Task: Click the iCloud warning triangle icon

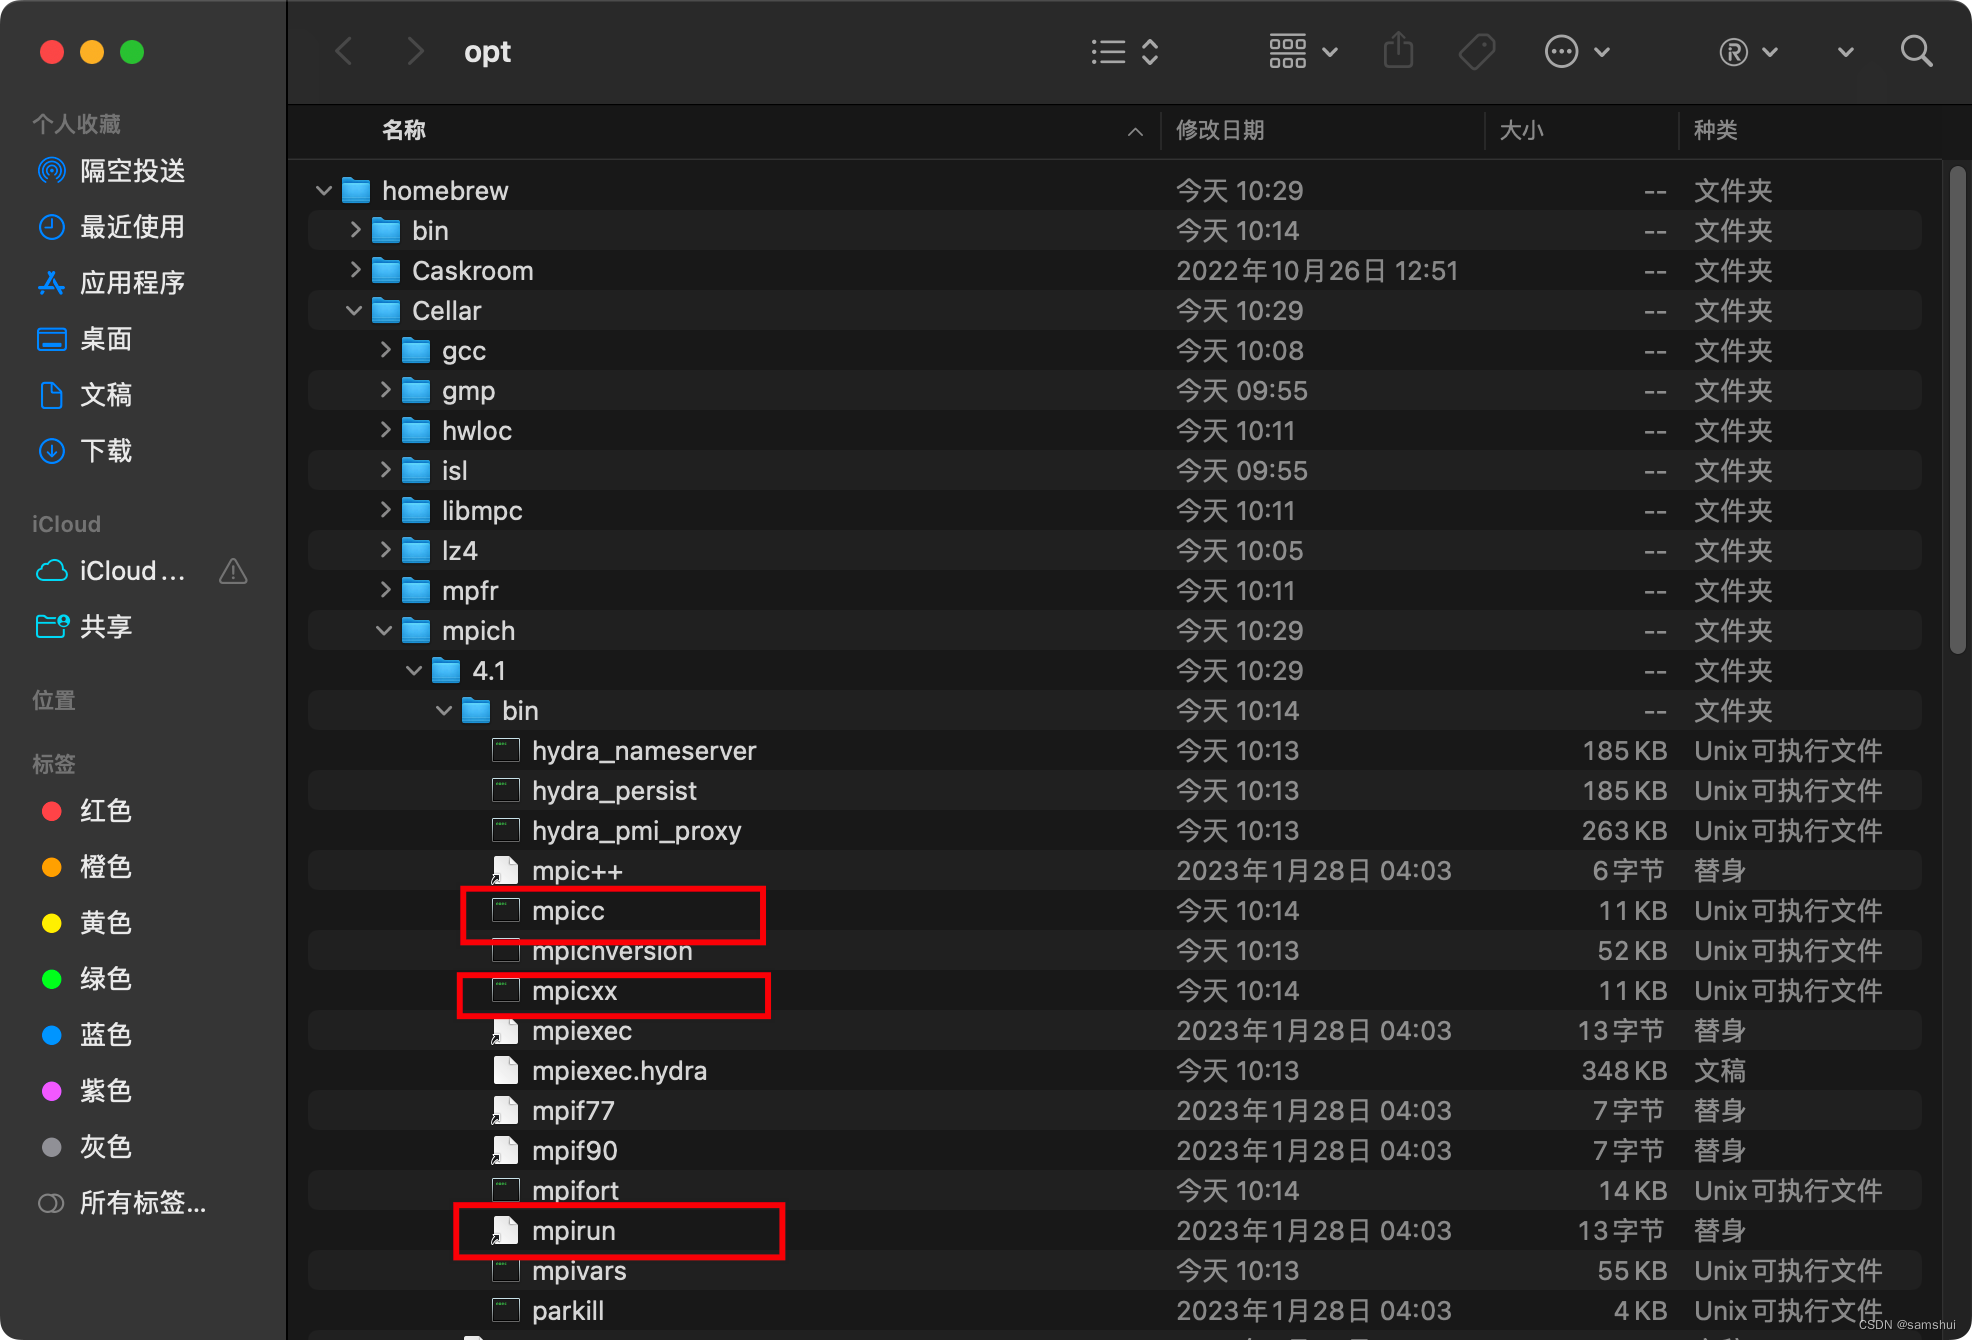Action: click(x=233, y=571)
